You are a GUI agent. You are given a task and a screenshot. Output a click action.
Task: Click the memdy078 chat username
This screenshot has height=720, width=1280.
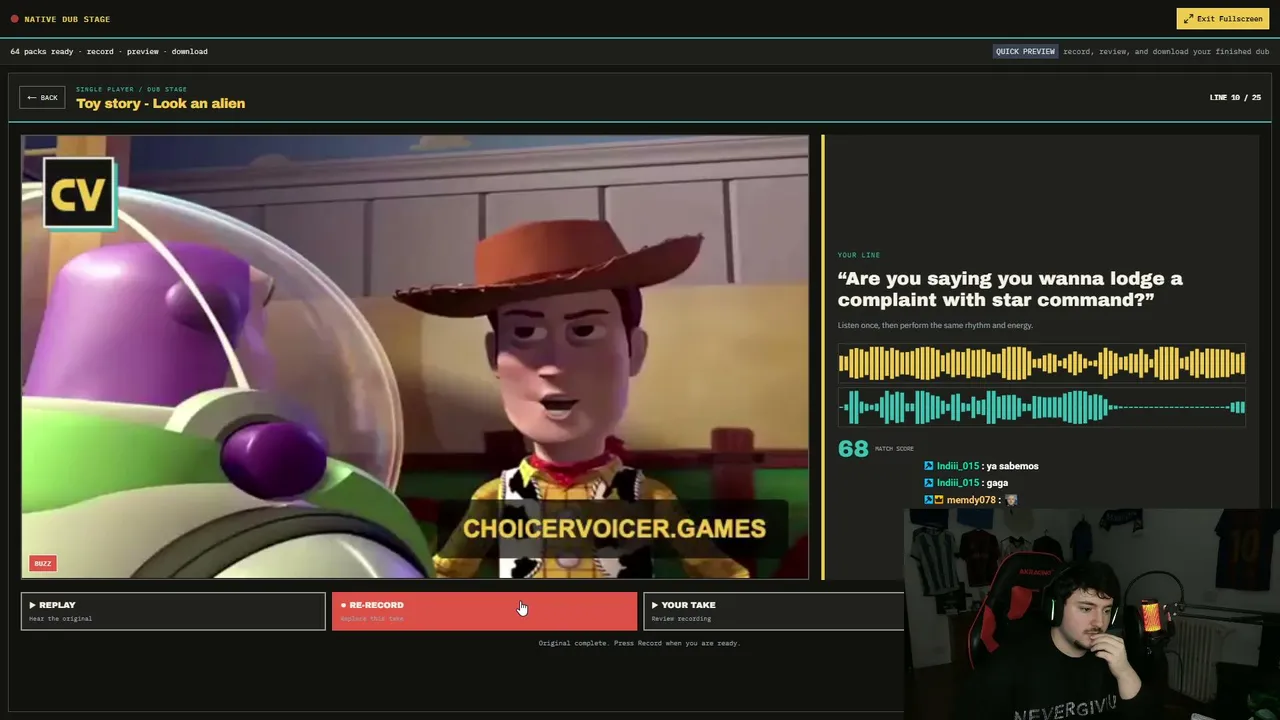971,500
